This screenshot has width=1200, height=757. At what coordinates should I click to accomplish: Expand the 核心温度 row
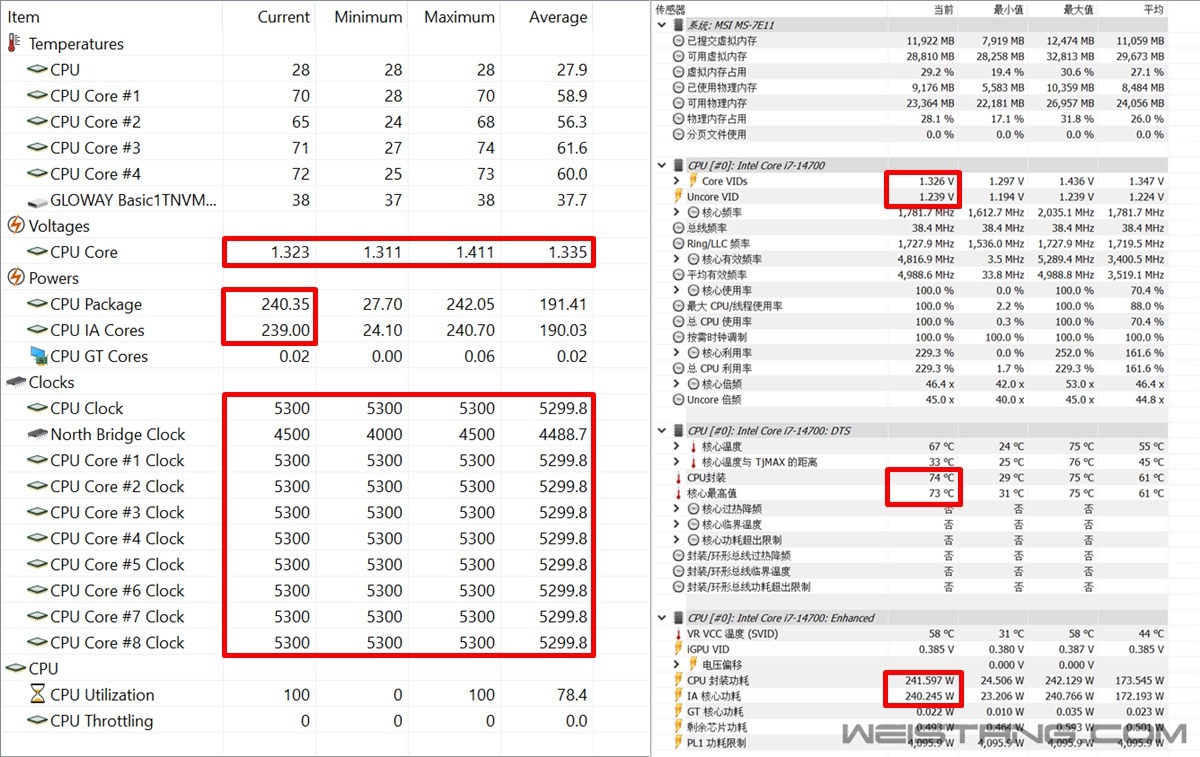[x=677, y=447]
